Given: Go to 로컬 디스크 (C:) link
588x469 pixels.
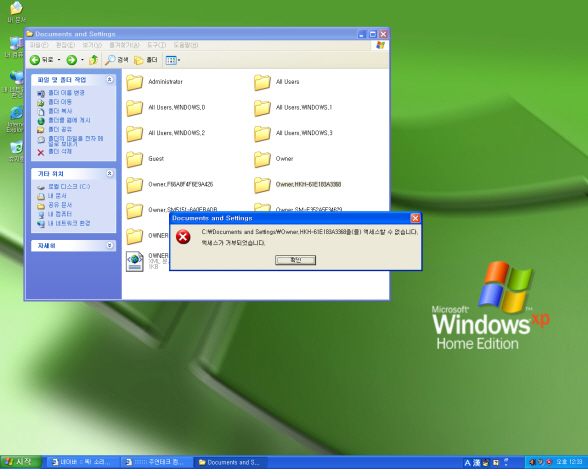Looking at the screenshot, I should click(x=69, y=186).
